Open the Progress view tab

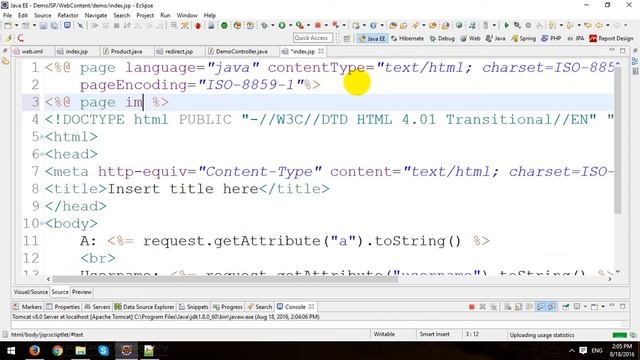[228, 307]
